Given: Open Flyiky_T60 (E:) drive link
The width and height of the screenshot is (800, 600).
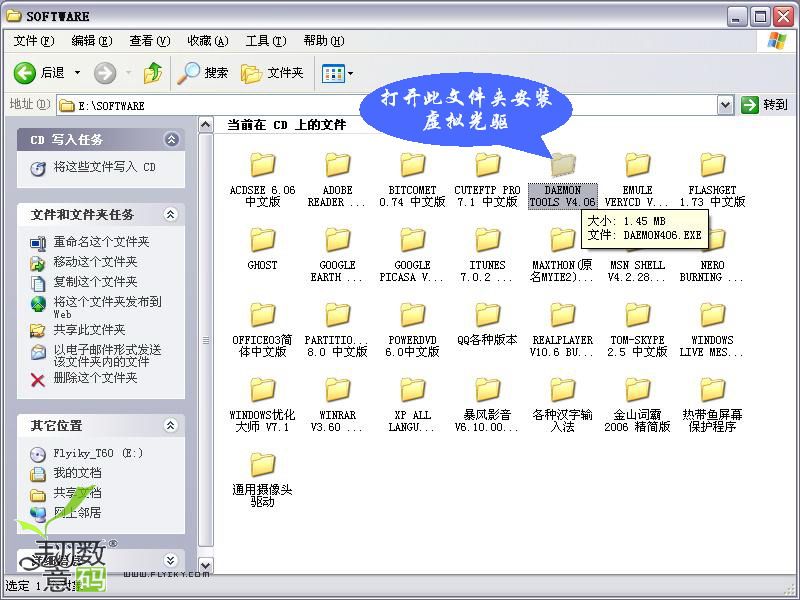Looking at the screenshot, I should pos(98,453).
